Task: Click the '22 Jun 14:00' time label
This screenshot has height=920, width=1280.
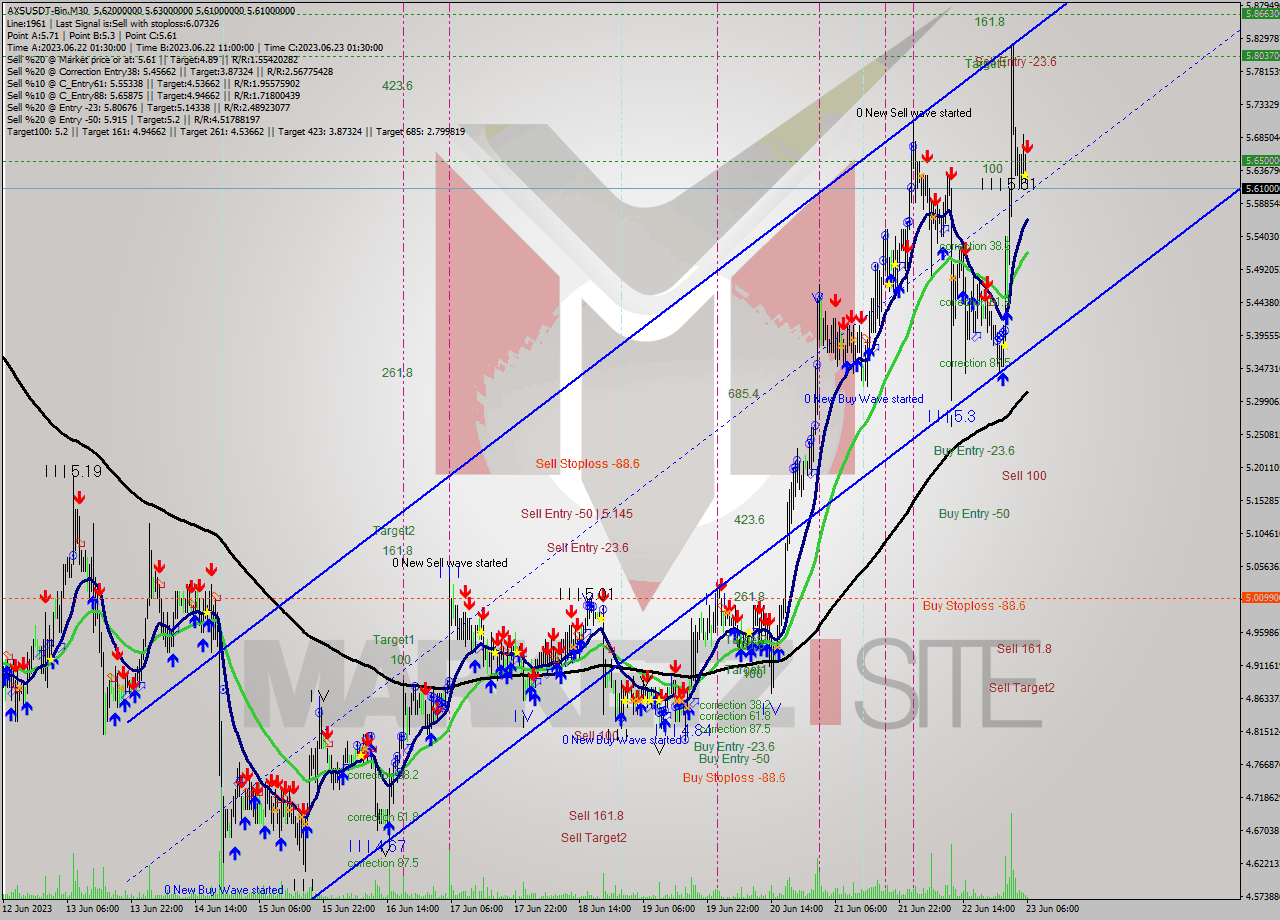Action: pyautogui.click(x=988, y=909)
